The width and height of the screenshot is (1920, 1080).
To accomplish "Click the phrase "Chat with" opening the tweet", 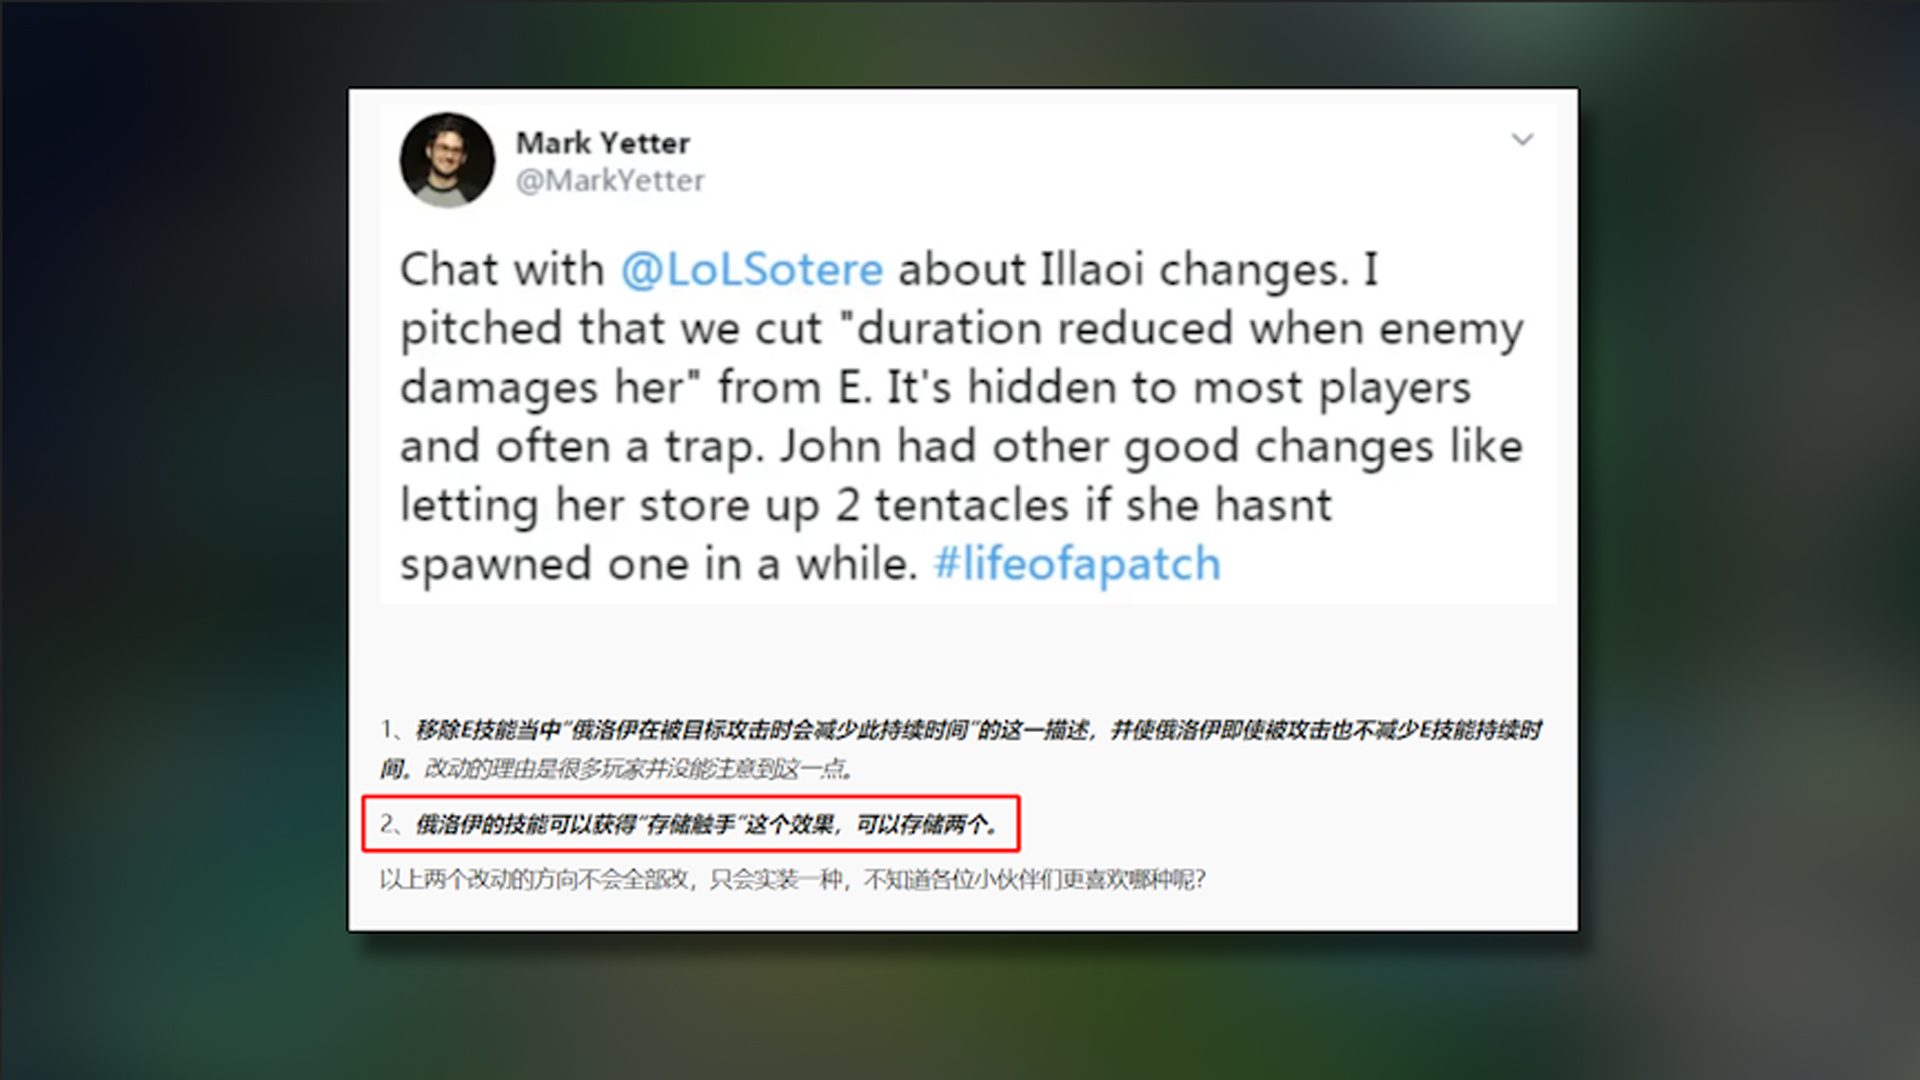I will point(502,270).
